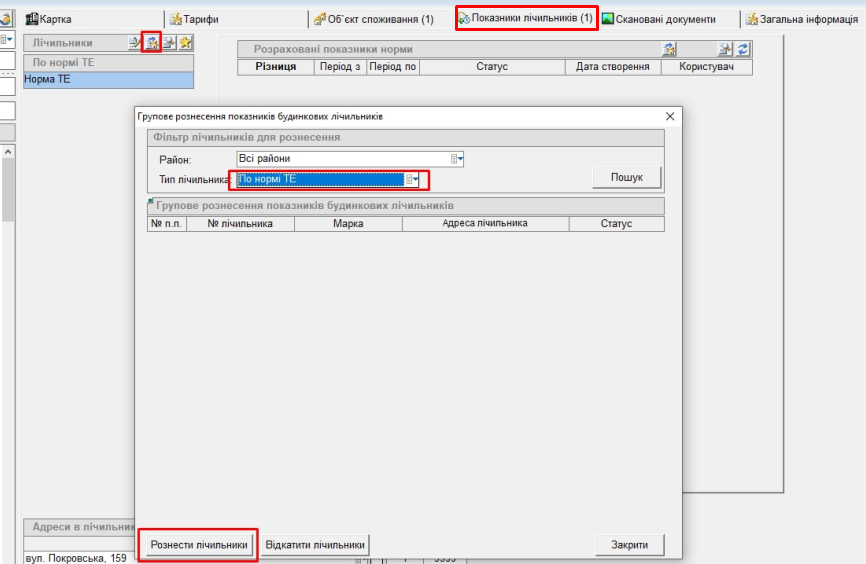Open the Скановані документи tab

coord(658,19)
